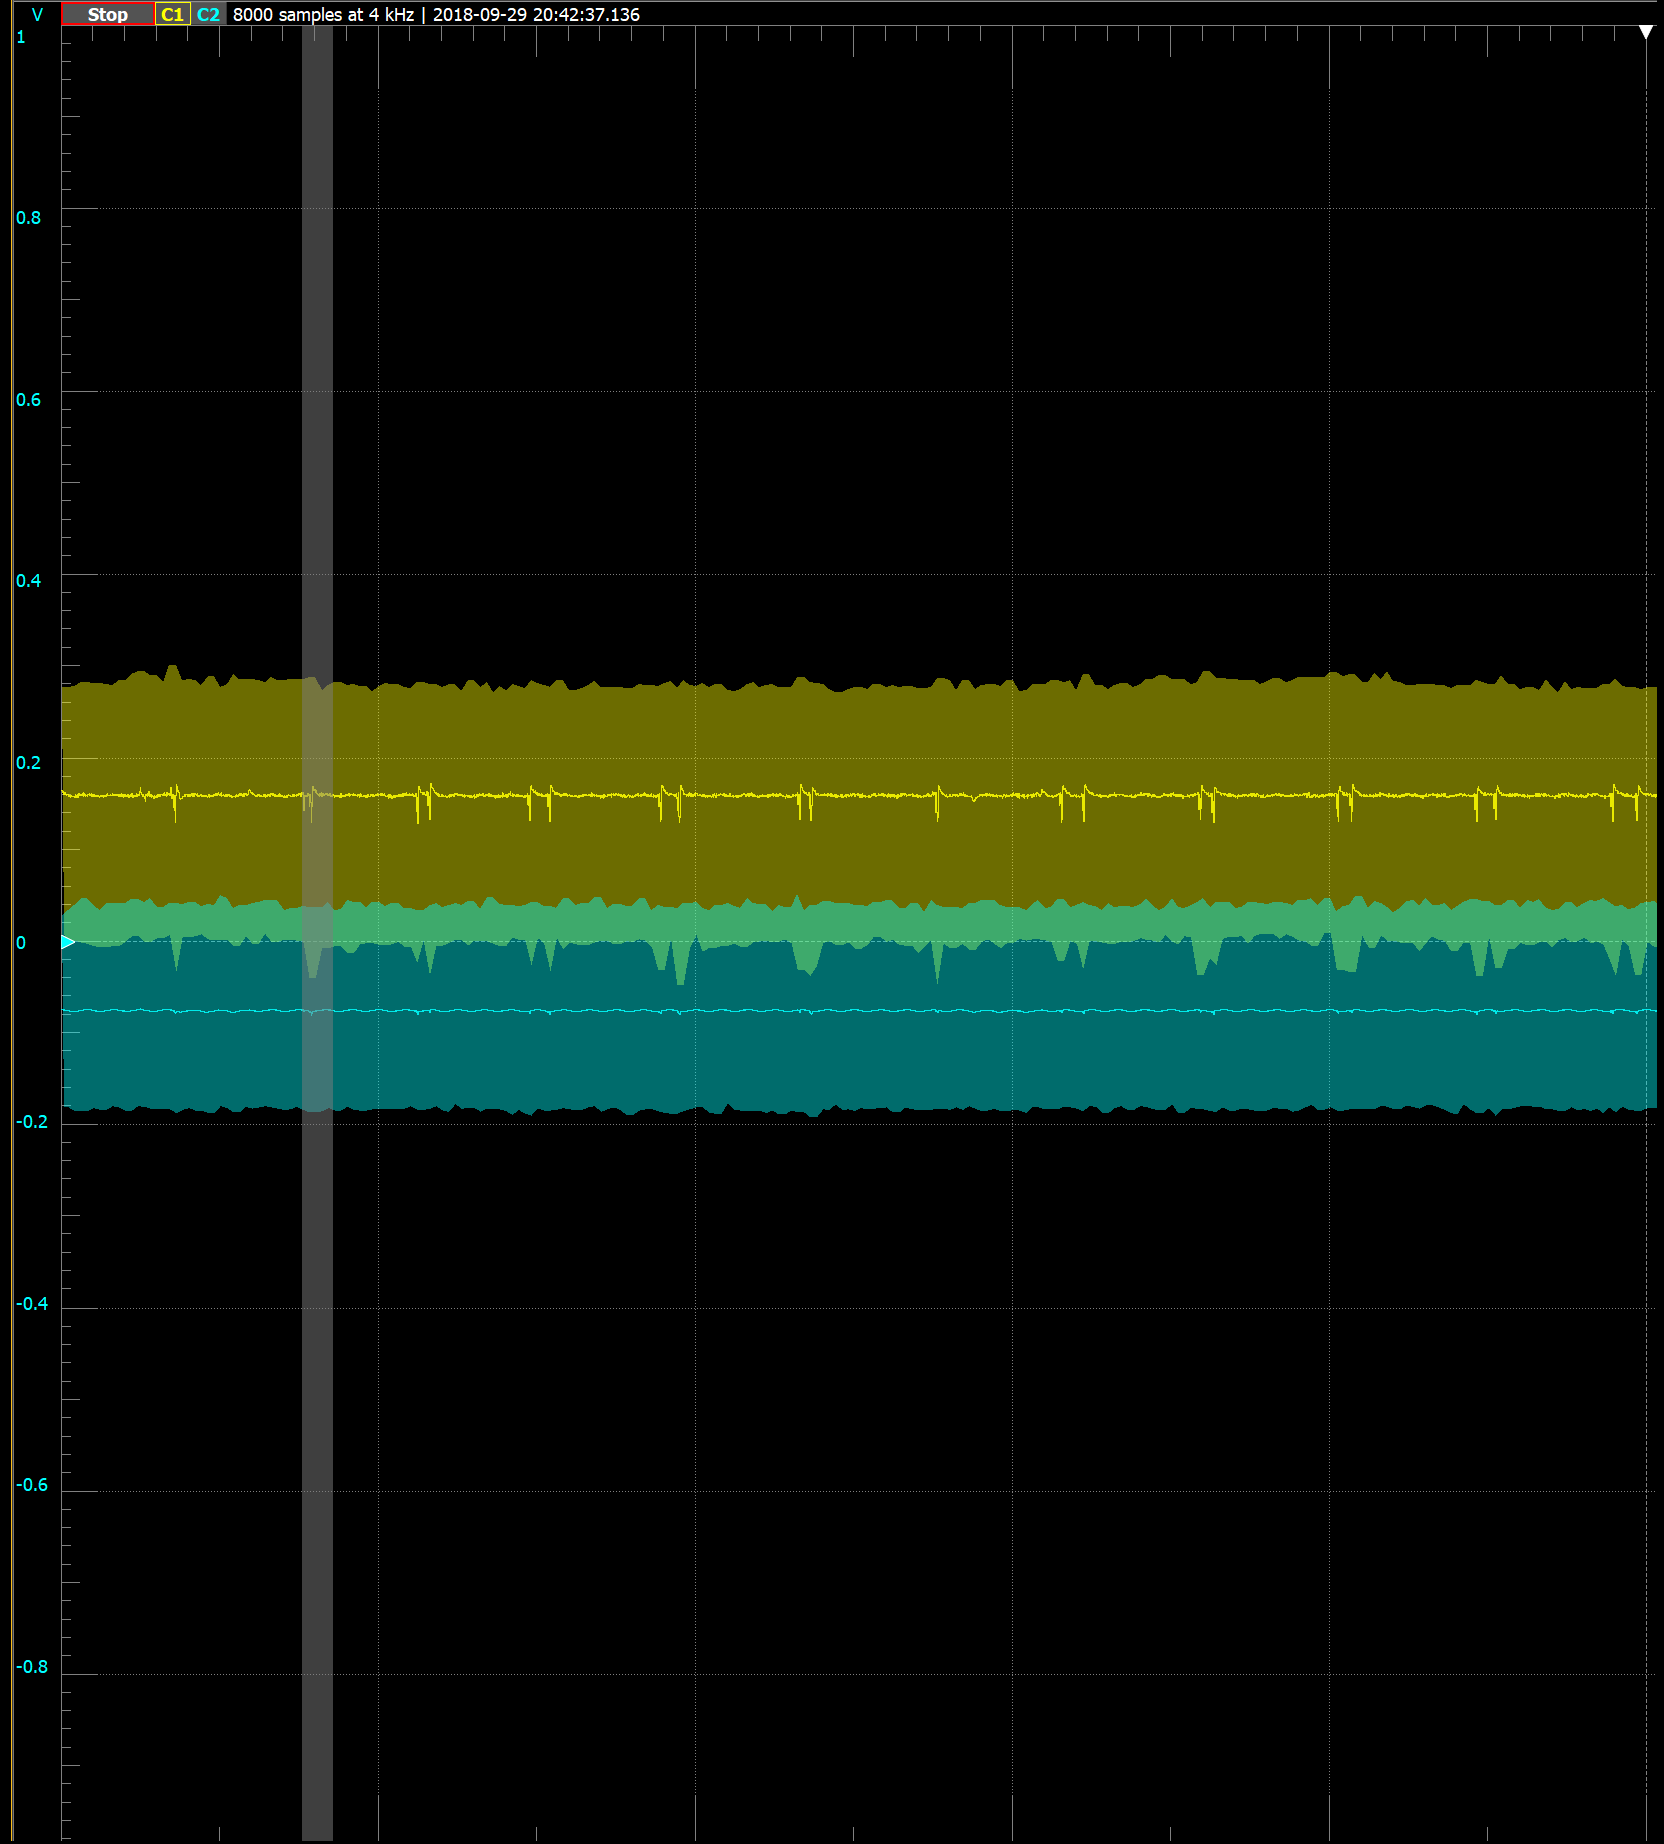The width and height of the screenshot is (1664, 1844).
Task: Select the yellow C1 channel tag
Action: (172, 14)
